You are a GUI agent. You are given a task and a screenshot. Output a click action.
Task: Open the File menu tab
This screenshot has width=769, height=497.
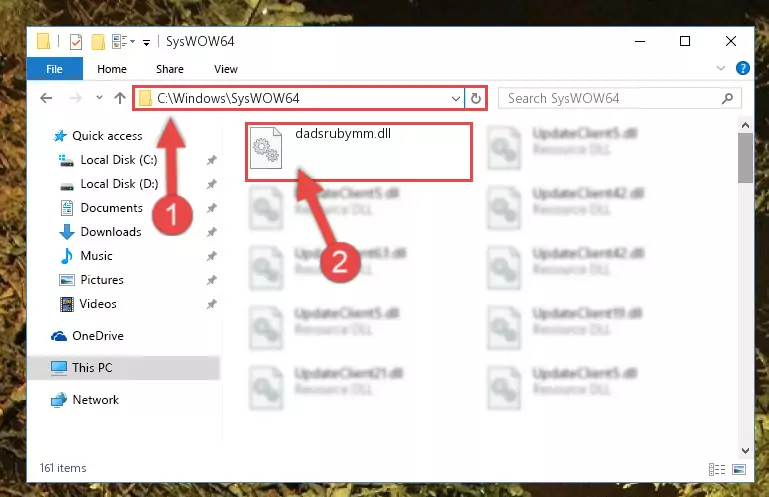click(54, 69)
